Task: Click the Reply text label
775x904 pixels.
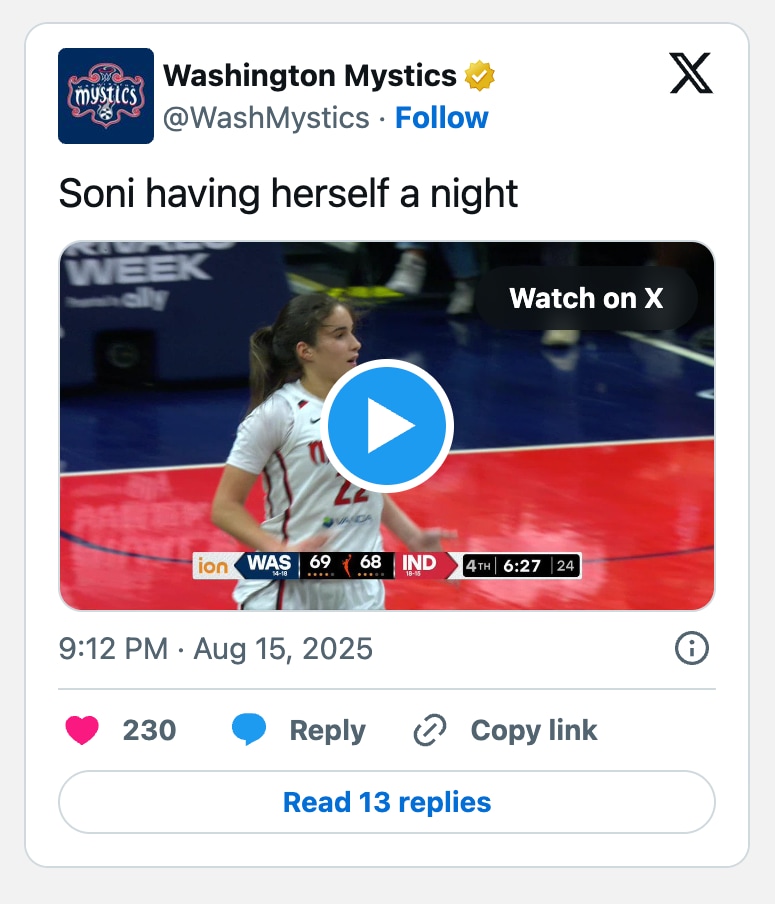Action: point(327,731)
